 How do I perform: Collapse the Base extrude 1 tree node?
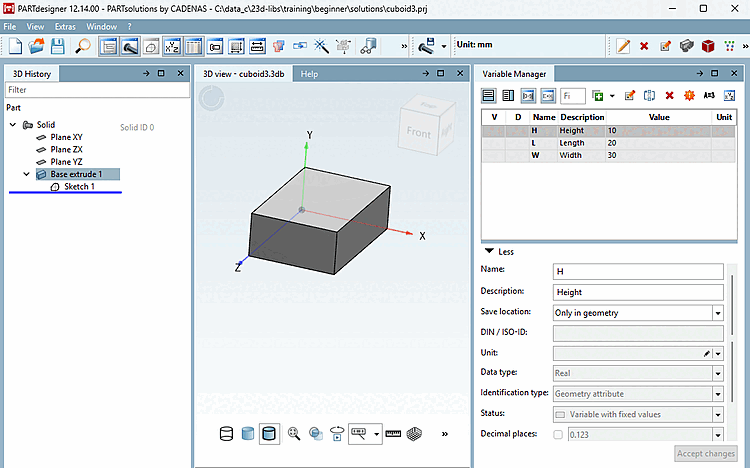(26, 174)
